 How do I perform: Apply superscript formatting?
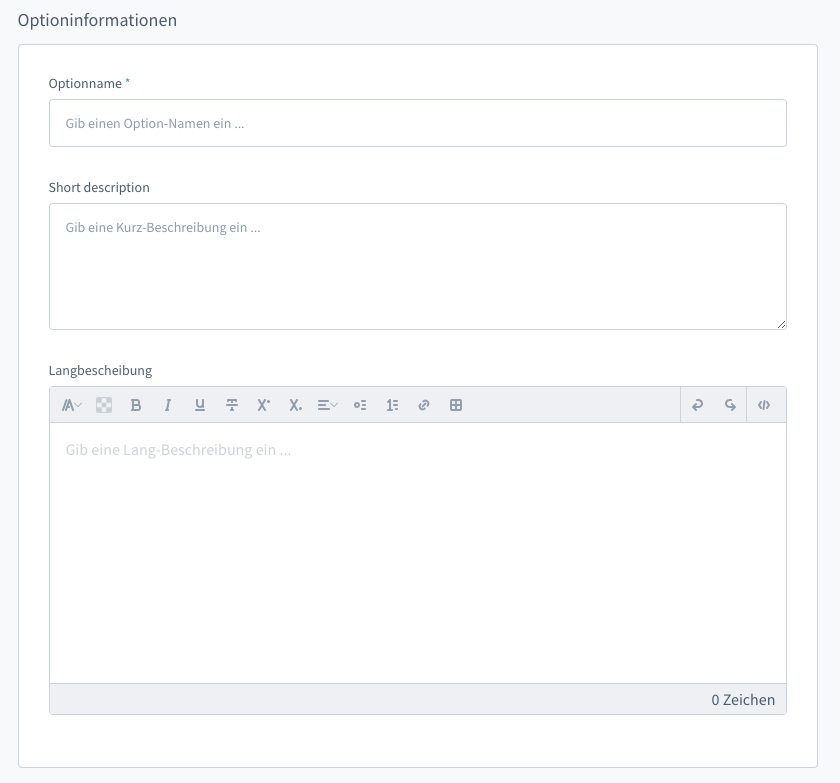264,405
